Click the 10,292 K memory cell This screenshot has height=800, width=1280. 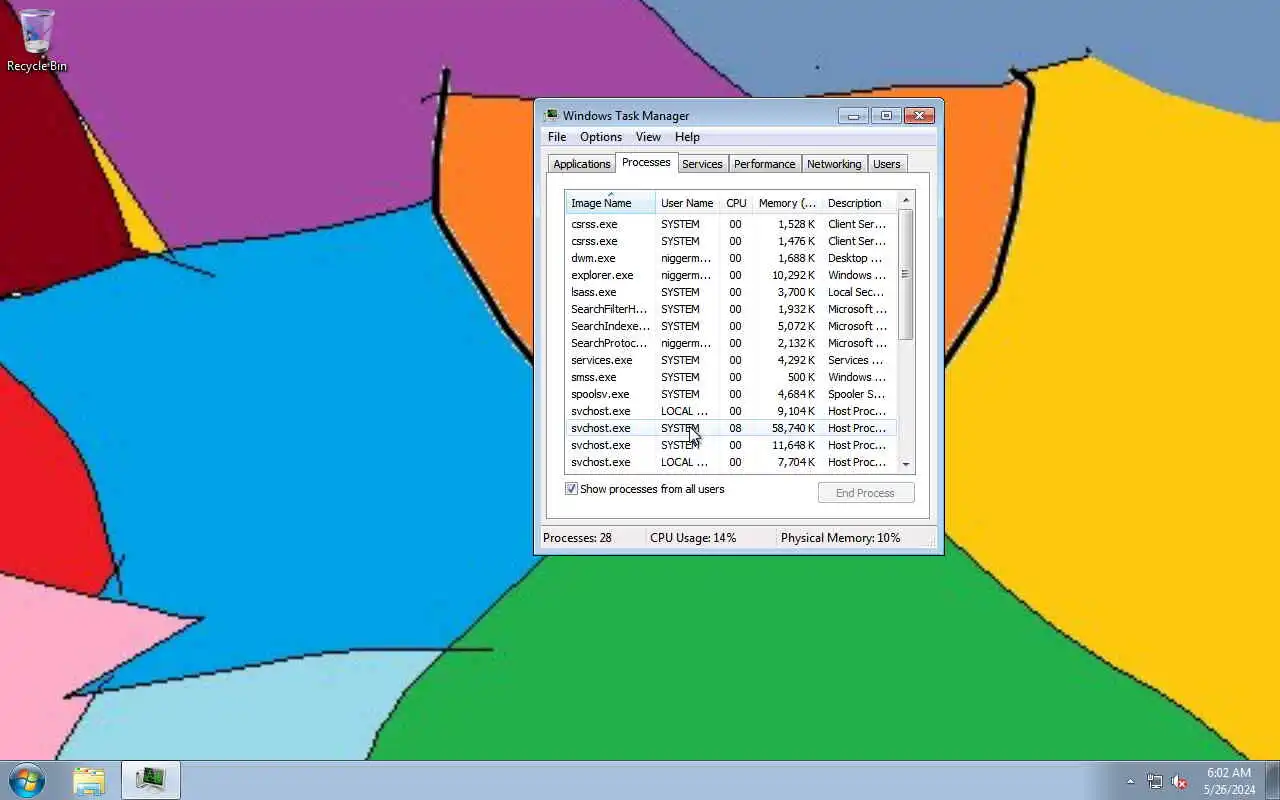tap(793, 275)
